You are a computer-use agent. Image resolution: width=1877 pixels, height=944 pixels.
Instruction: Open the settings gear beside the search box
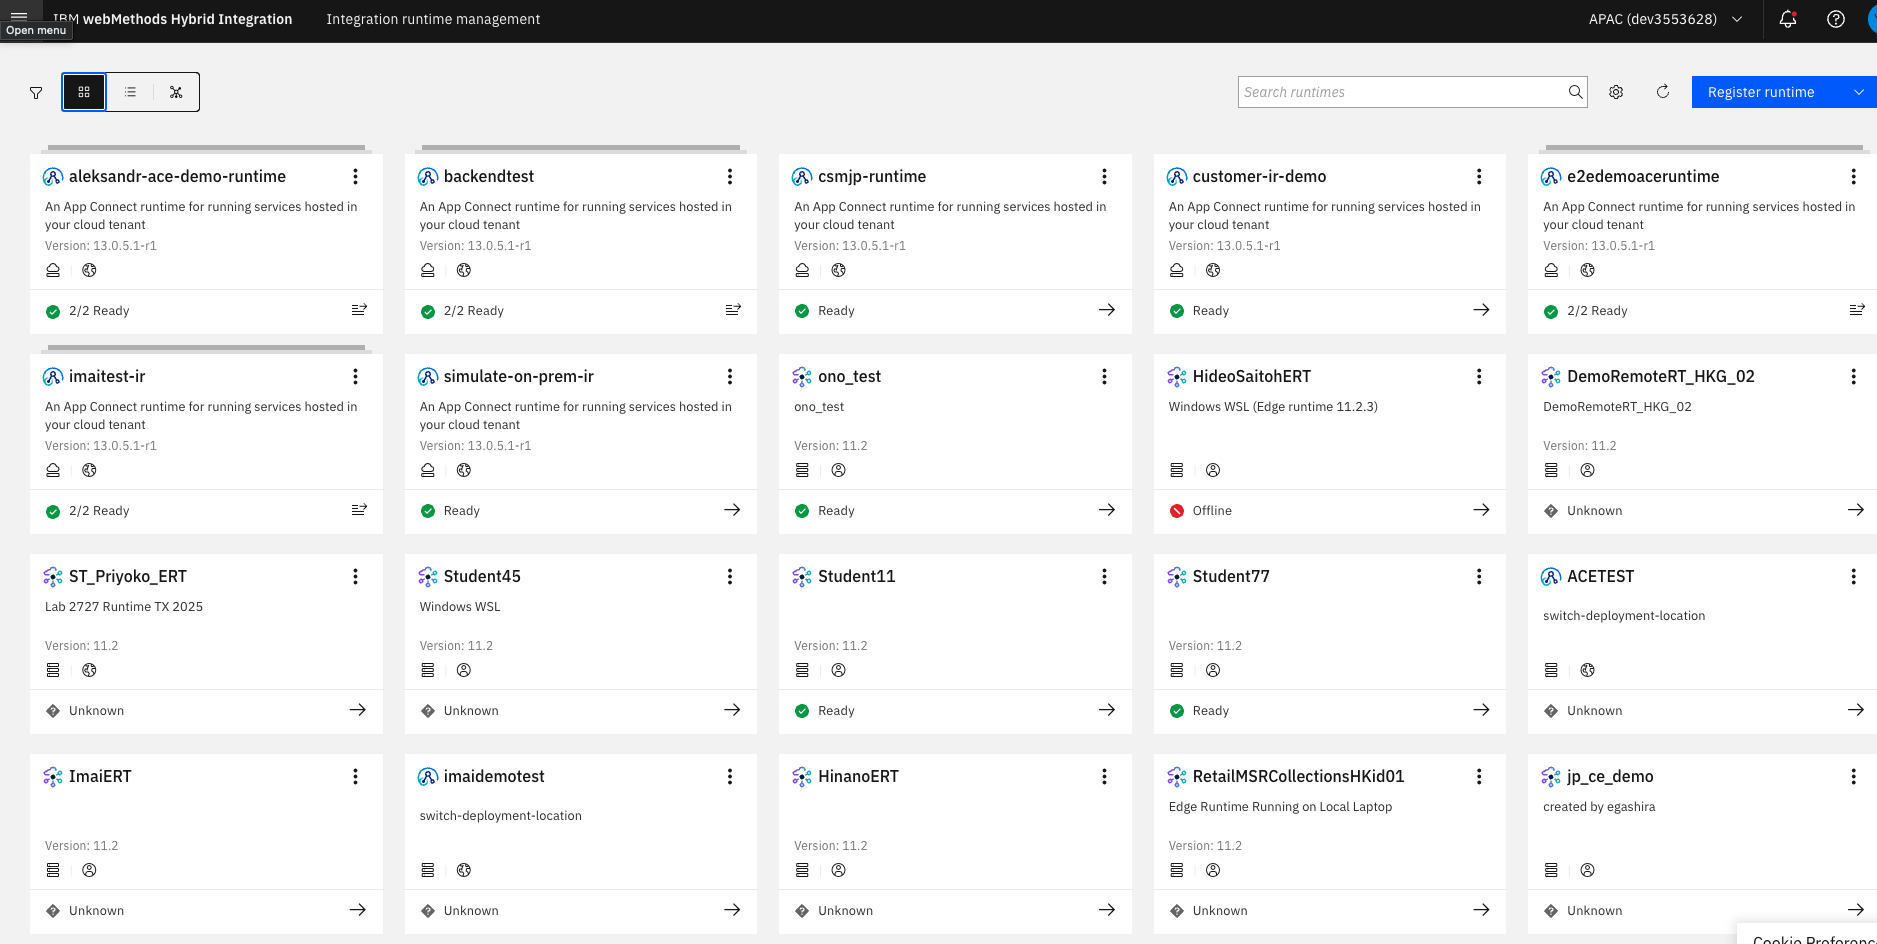(x=1616, y=92)
